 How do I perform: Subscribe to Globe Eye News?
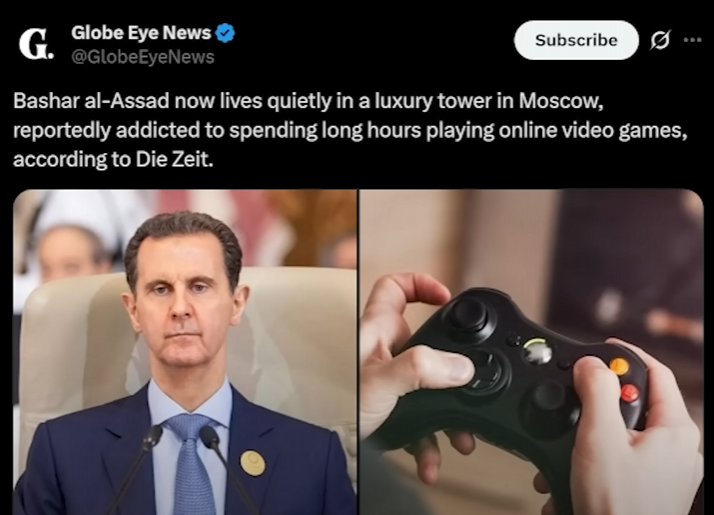tap(576, 40)
